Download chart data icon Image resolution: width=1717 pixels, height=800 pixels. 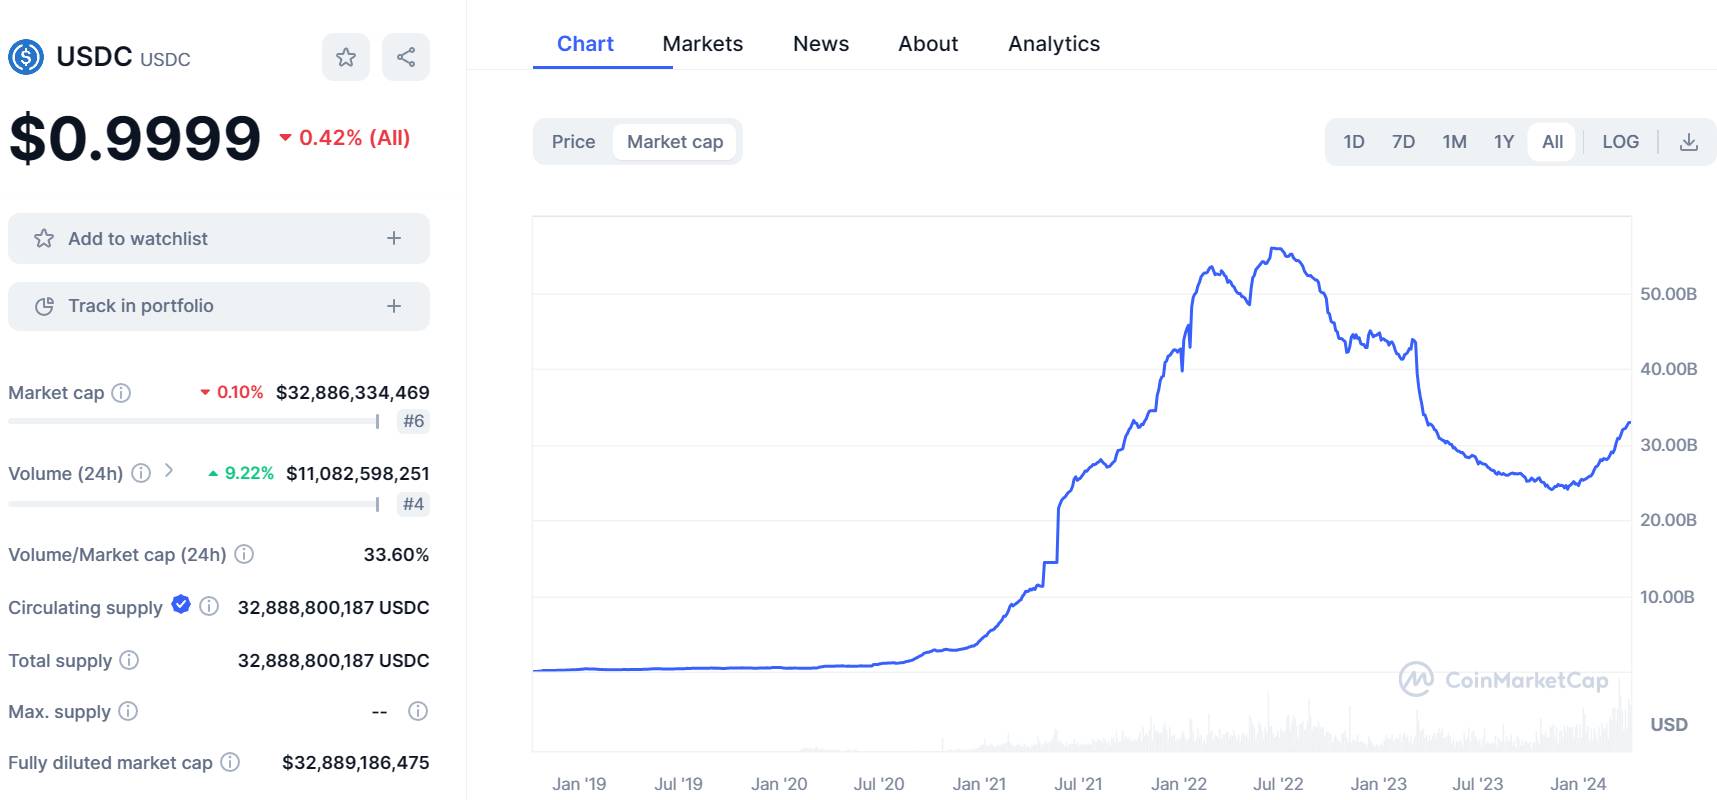click(x=1689, y=142)
